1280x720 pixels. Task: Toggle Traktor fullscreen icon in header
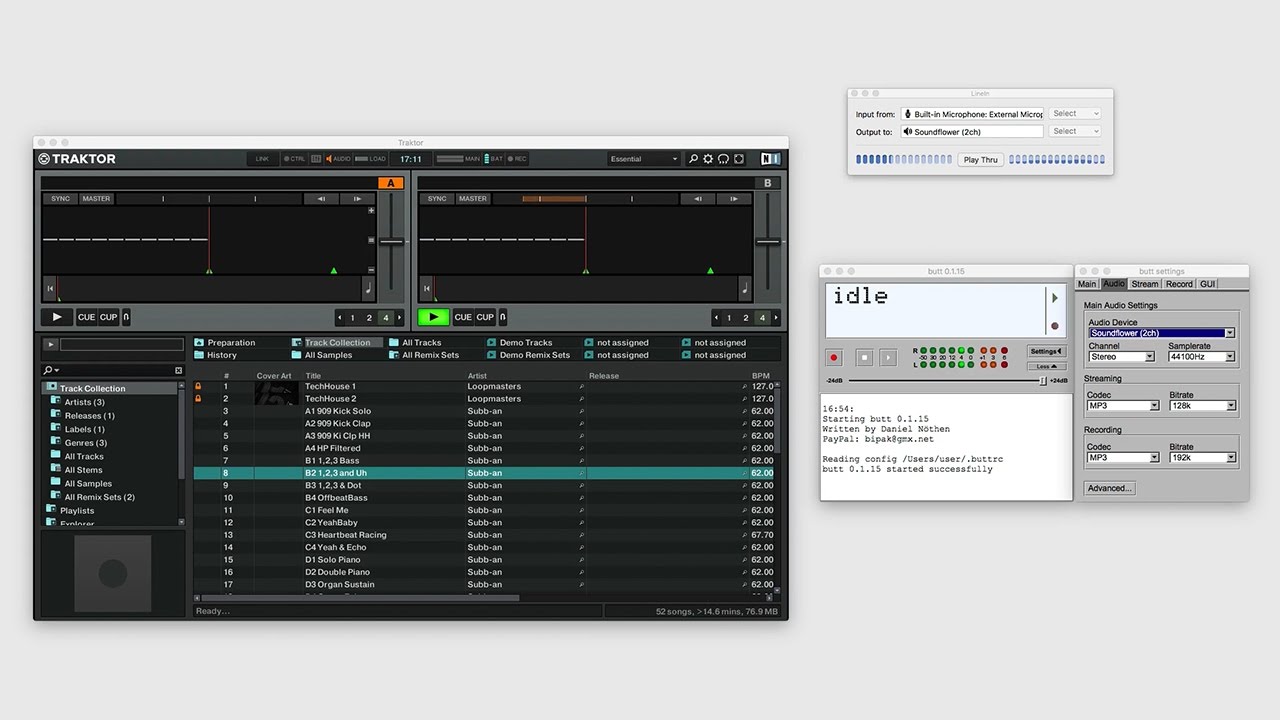click(x=739, y=159)
